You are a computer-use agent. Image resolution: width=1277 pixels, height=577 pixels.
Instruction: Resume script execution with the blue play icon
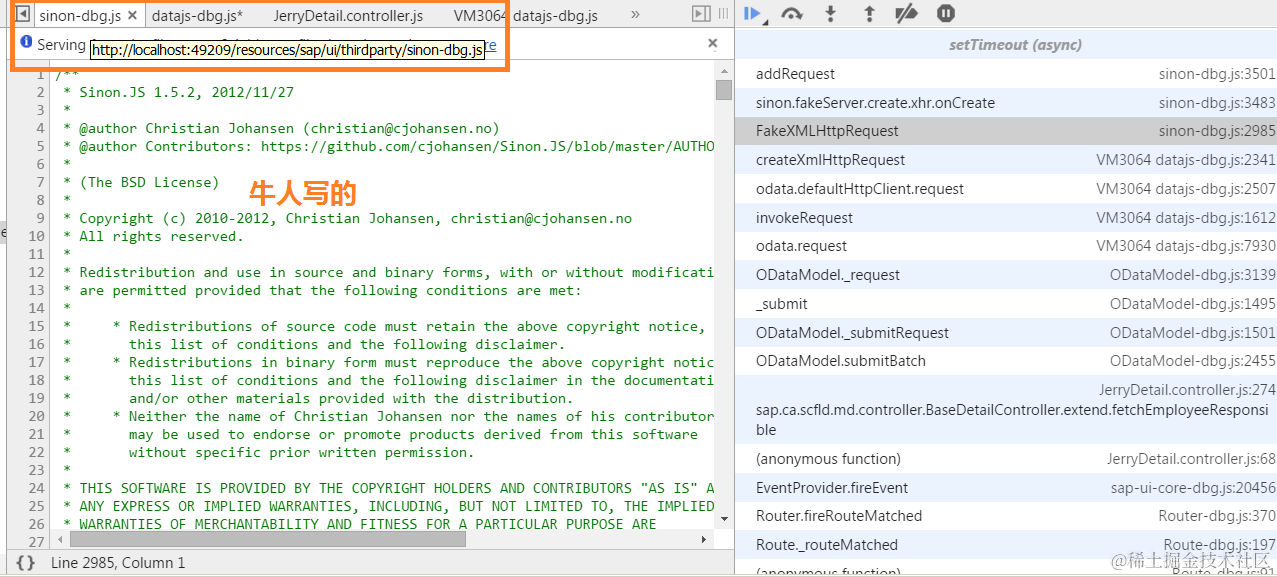point(753,14)
